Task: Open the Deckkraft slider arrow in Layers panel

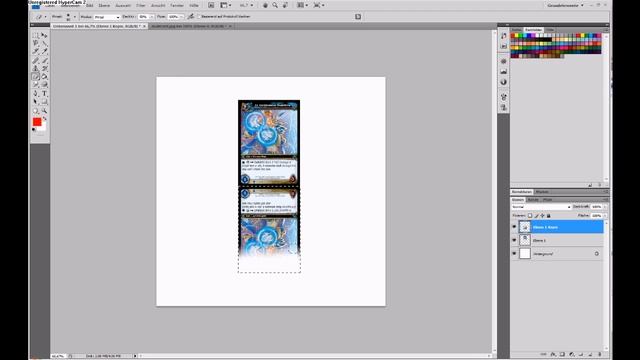Action: pyautogui.click(x=605, y=207)
